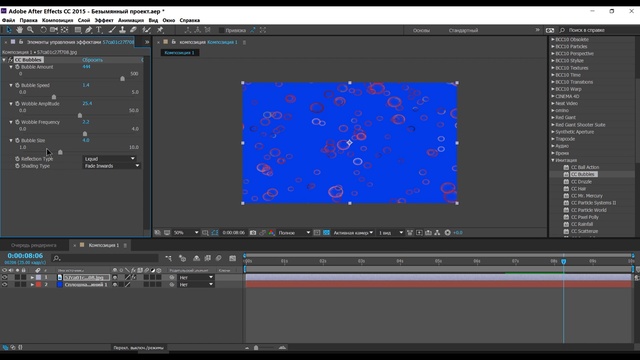
Task: Select the Pen tool
Action: [x=88, y=30]
